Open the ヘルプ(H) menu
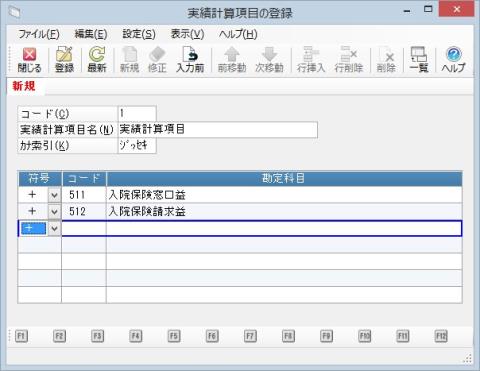480x371 pixels. point(238,34)
